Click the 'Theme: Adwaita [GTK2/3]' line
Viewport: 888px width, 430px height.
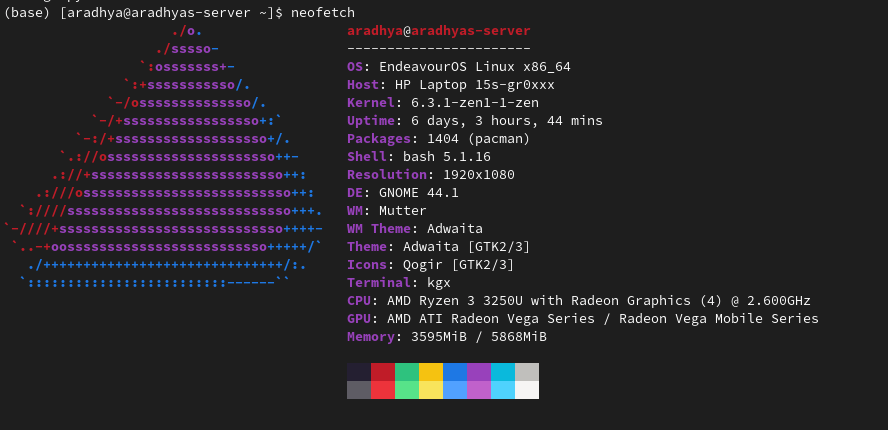(438, 247)
